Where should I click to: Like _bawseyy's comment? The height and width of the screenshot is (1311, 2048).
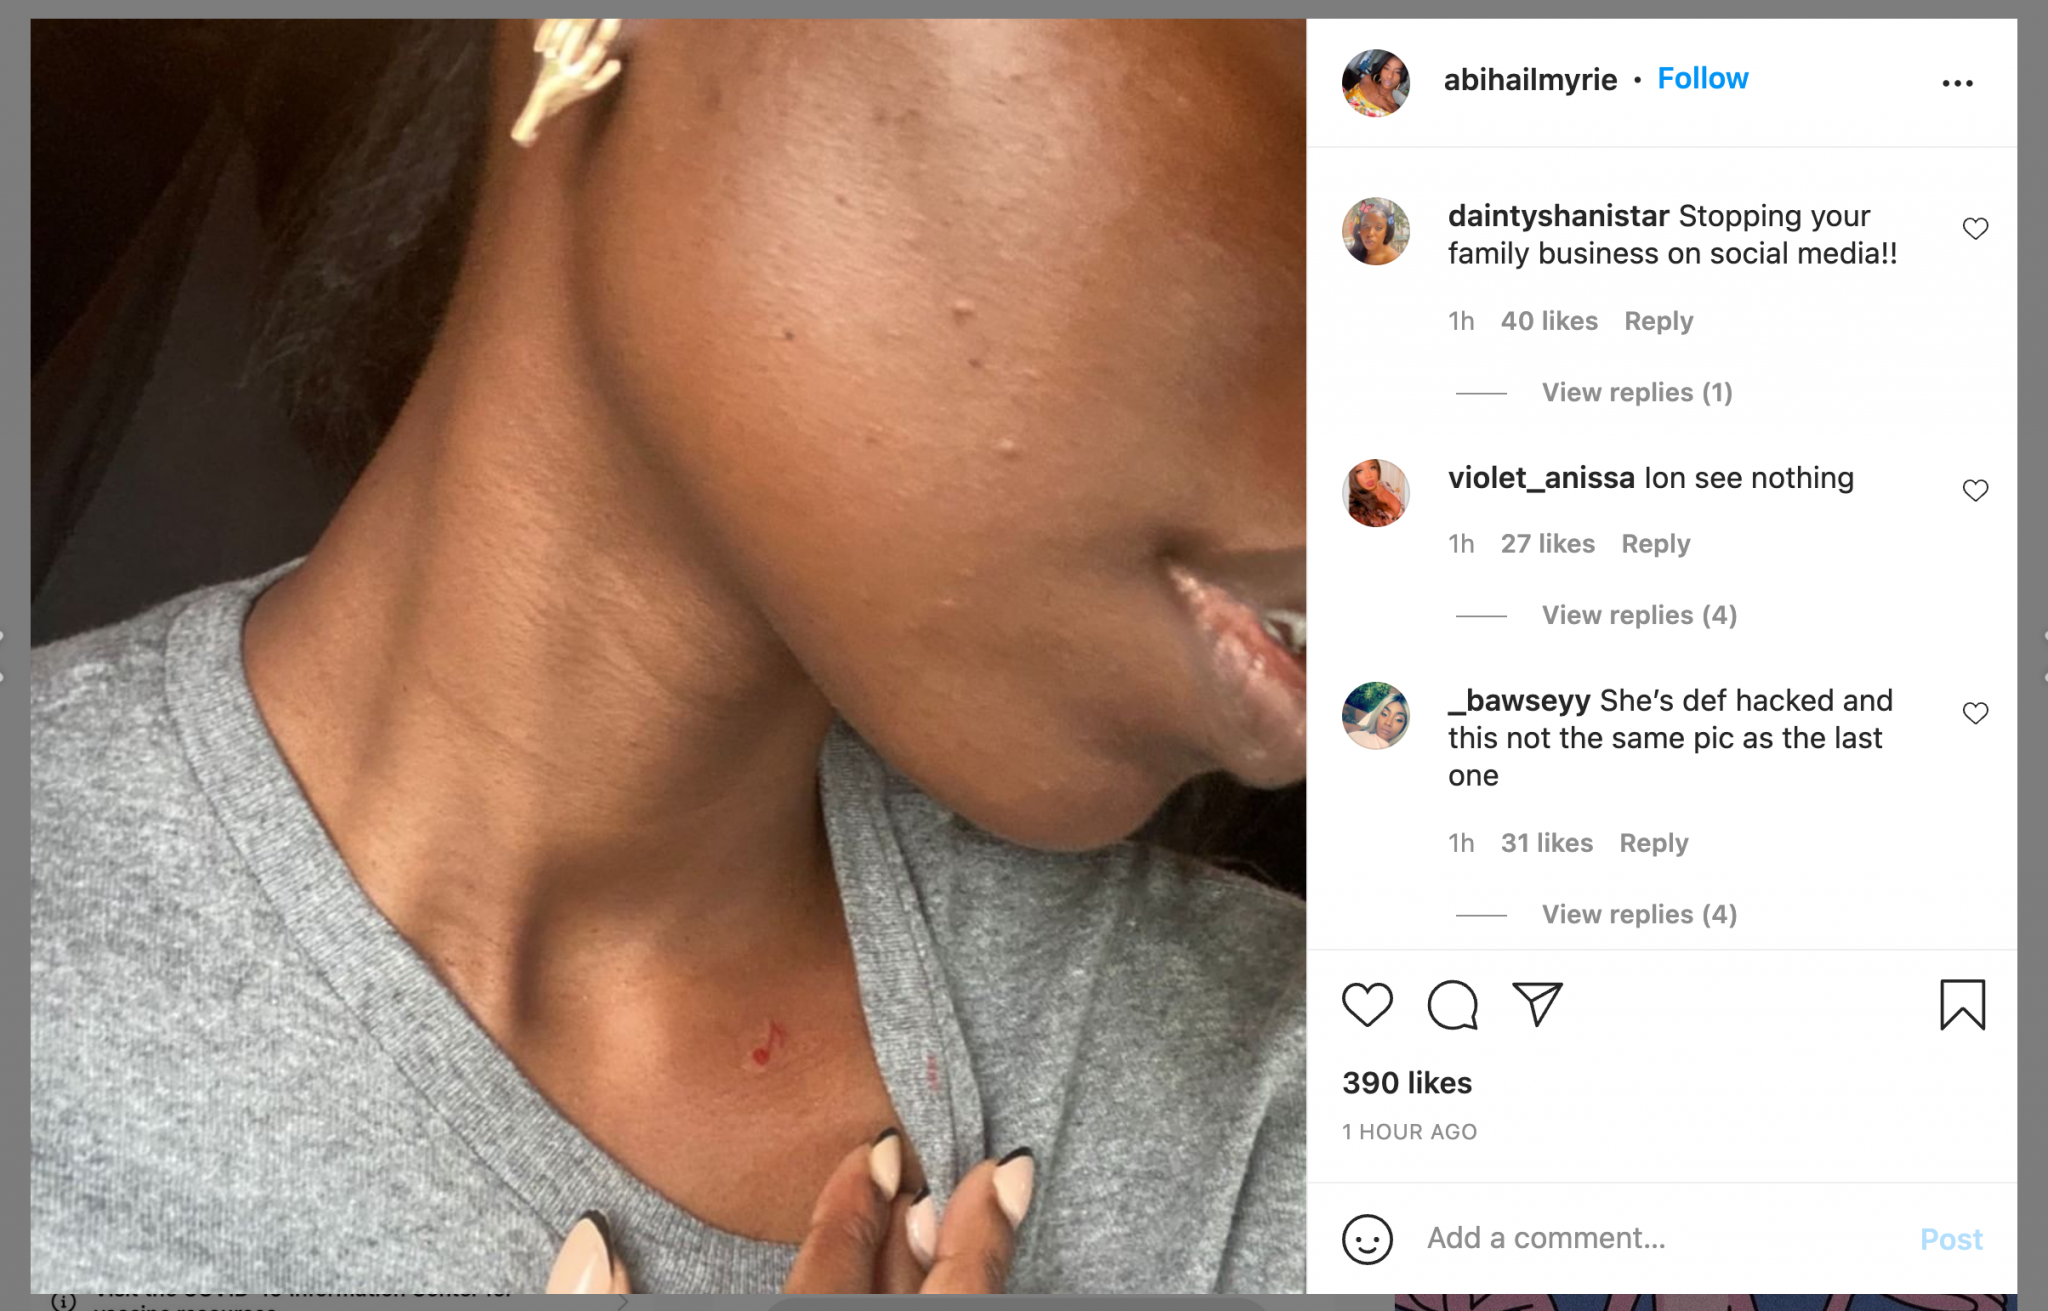tap(1975, 713)
